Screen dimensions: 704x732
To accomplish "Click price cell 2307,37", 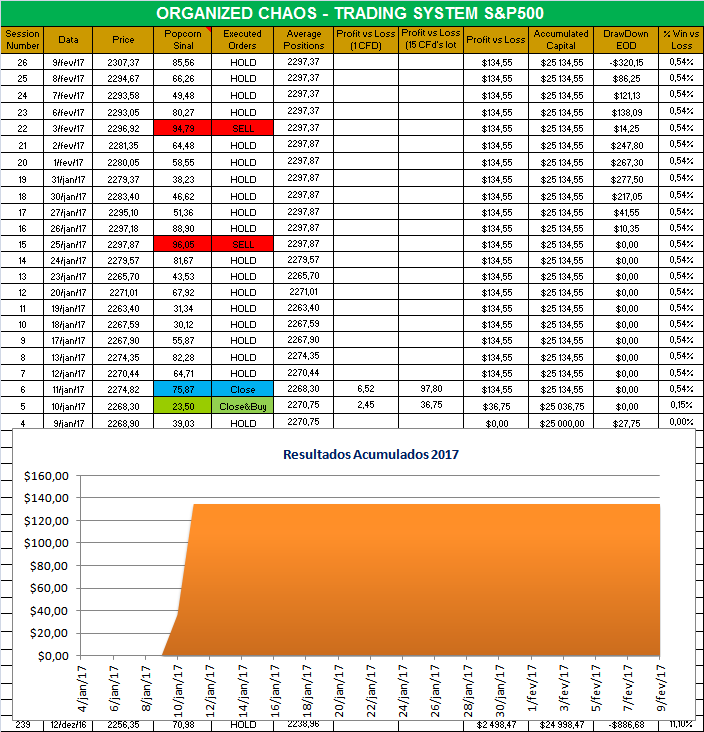I will [123, 62].
